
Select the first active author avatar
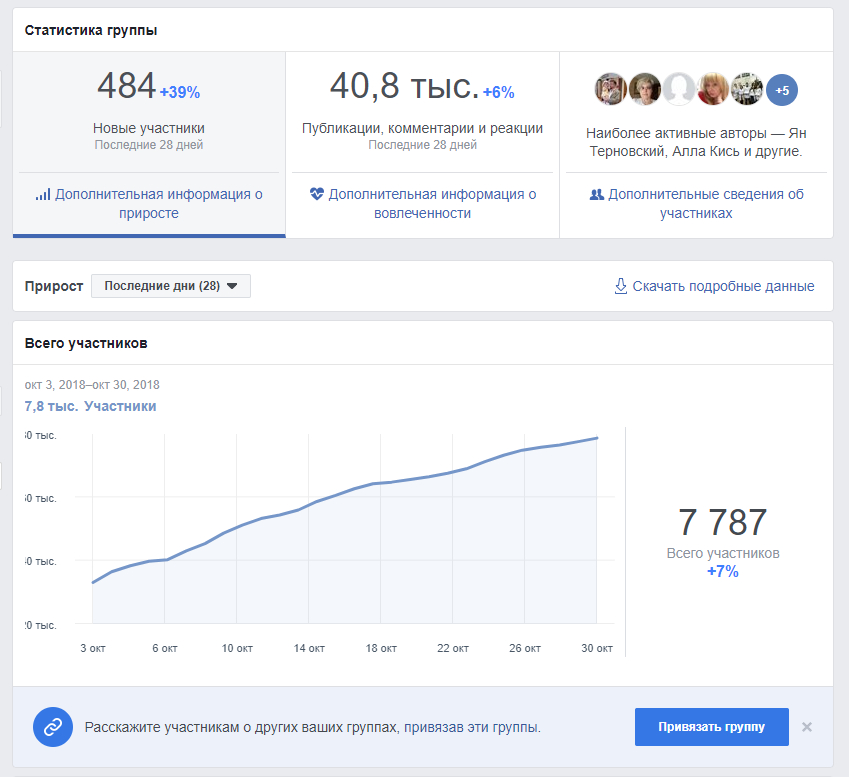coord(611,89)
